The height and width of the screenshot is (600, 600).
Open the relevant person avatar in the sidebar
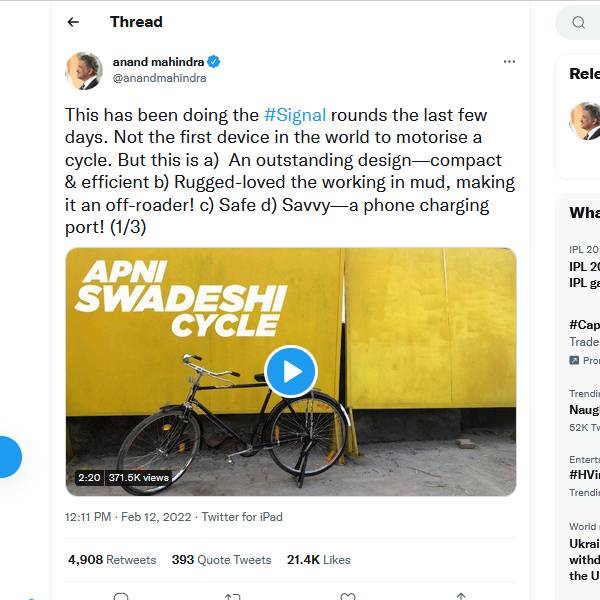(x=585, y=120)
